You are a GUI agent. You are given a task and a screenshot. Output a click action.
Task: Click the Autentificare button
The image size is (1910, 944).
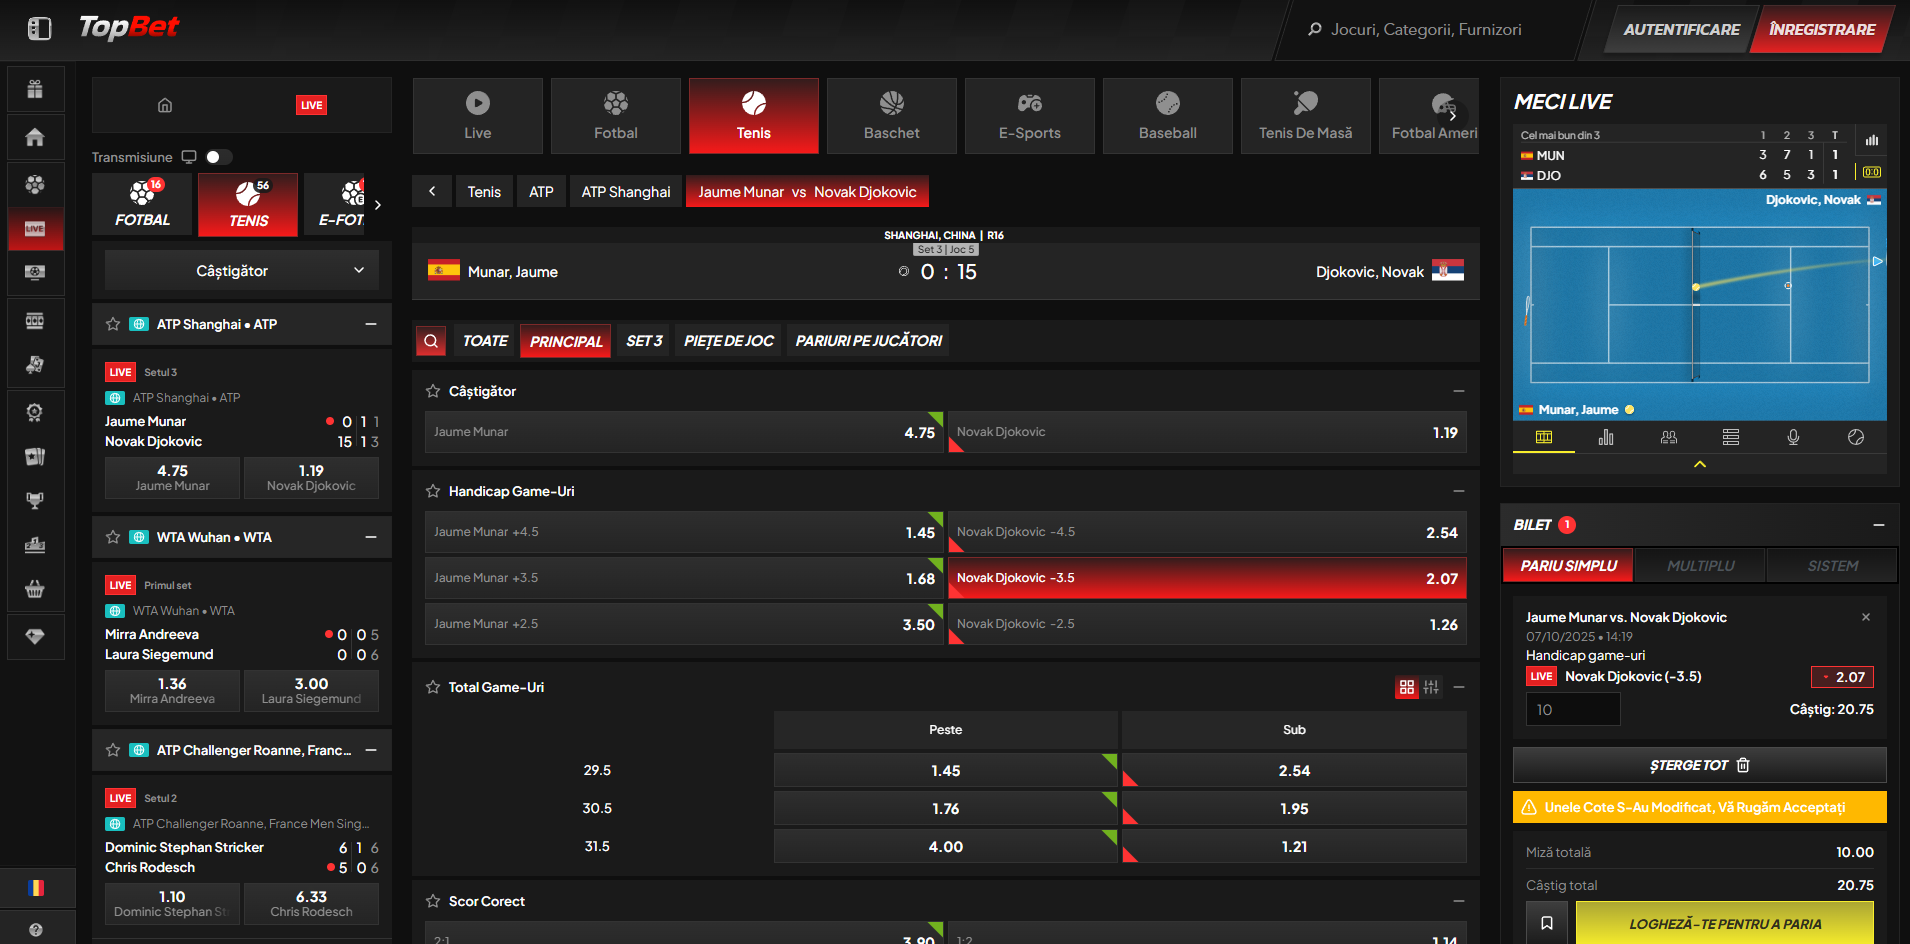point(1681,29)
